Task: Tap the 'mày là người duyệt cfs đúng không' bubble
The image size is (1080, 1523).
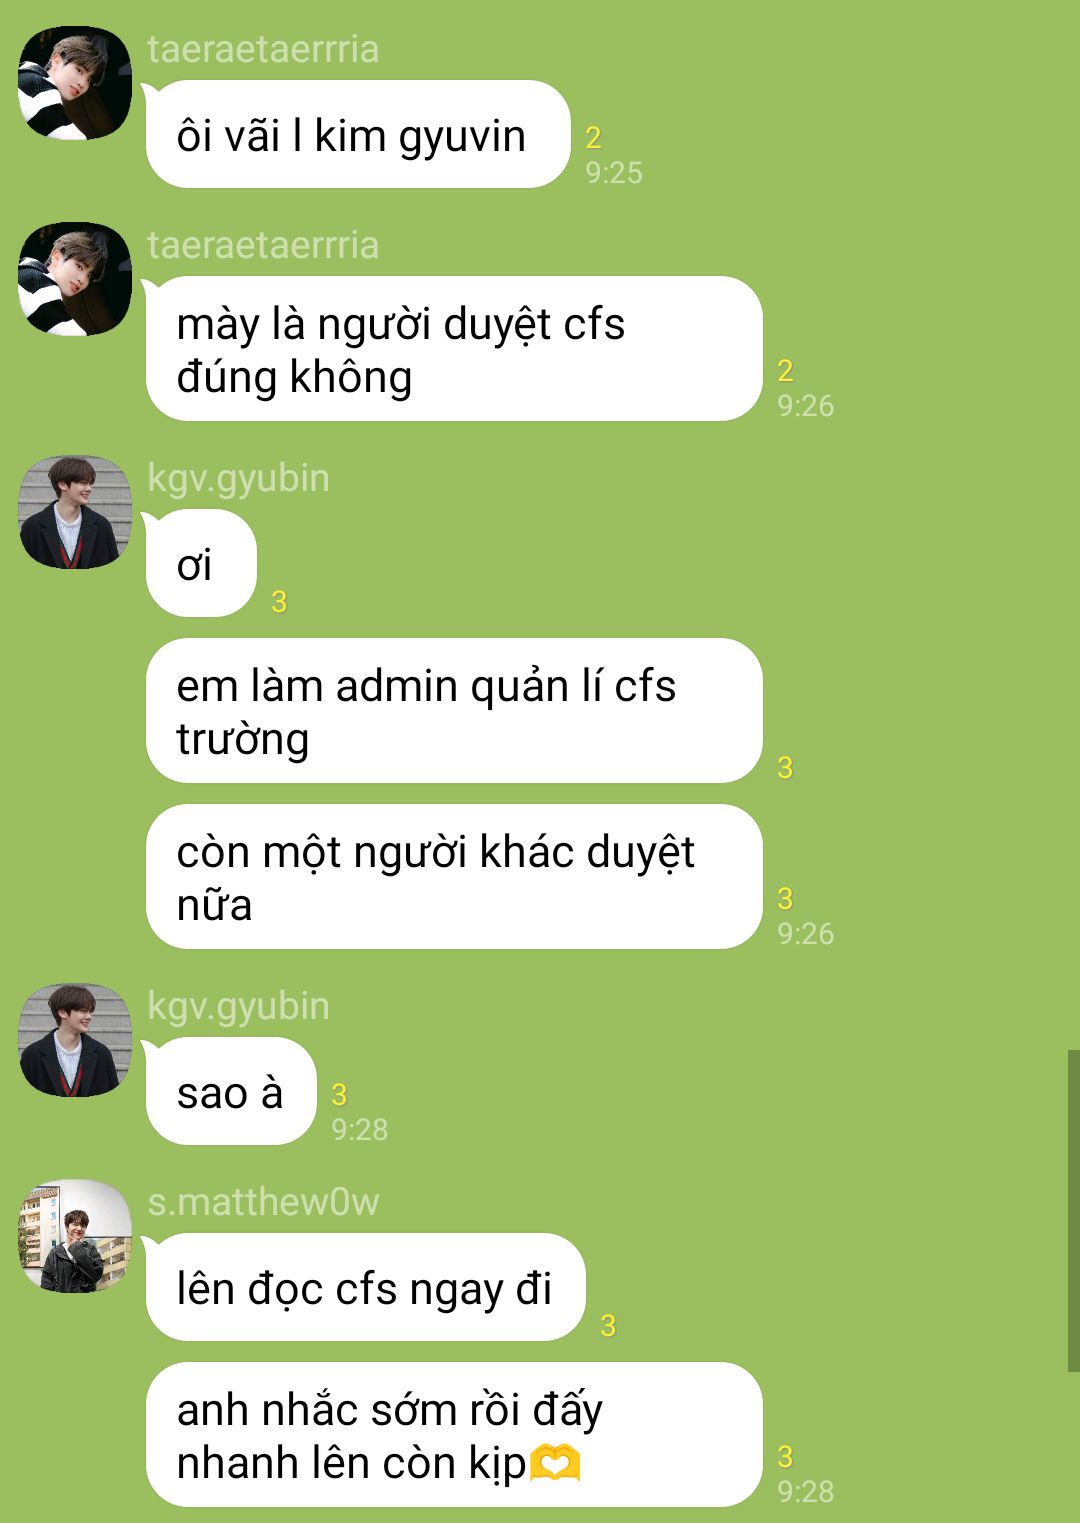Action: [x=454, y=349]
